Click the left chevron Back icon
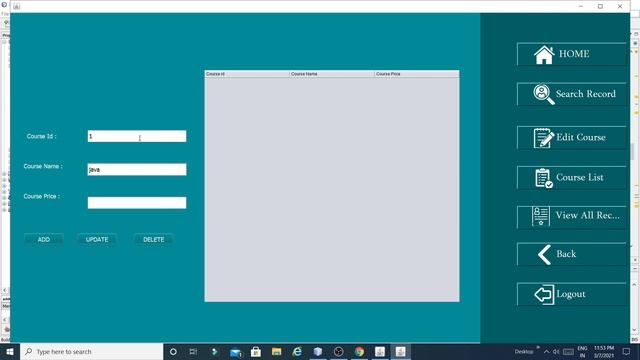 click(x=544, y=255)
